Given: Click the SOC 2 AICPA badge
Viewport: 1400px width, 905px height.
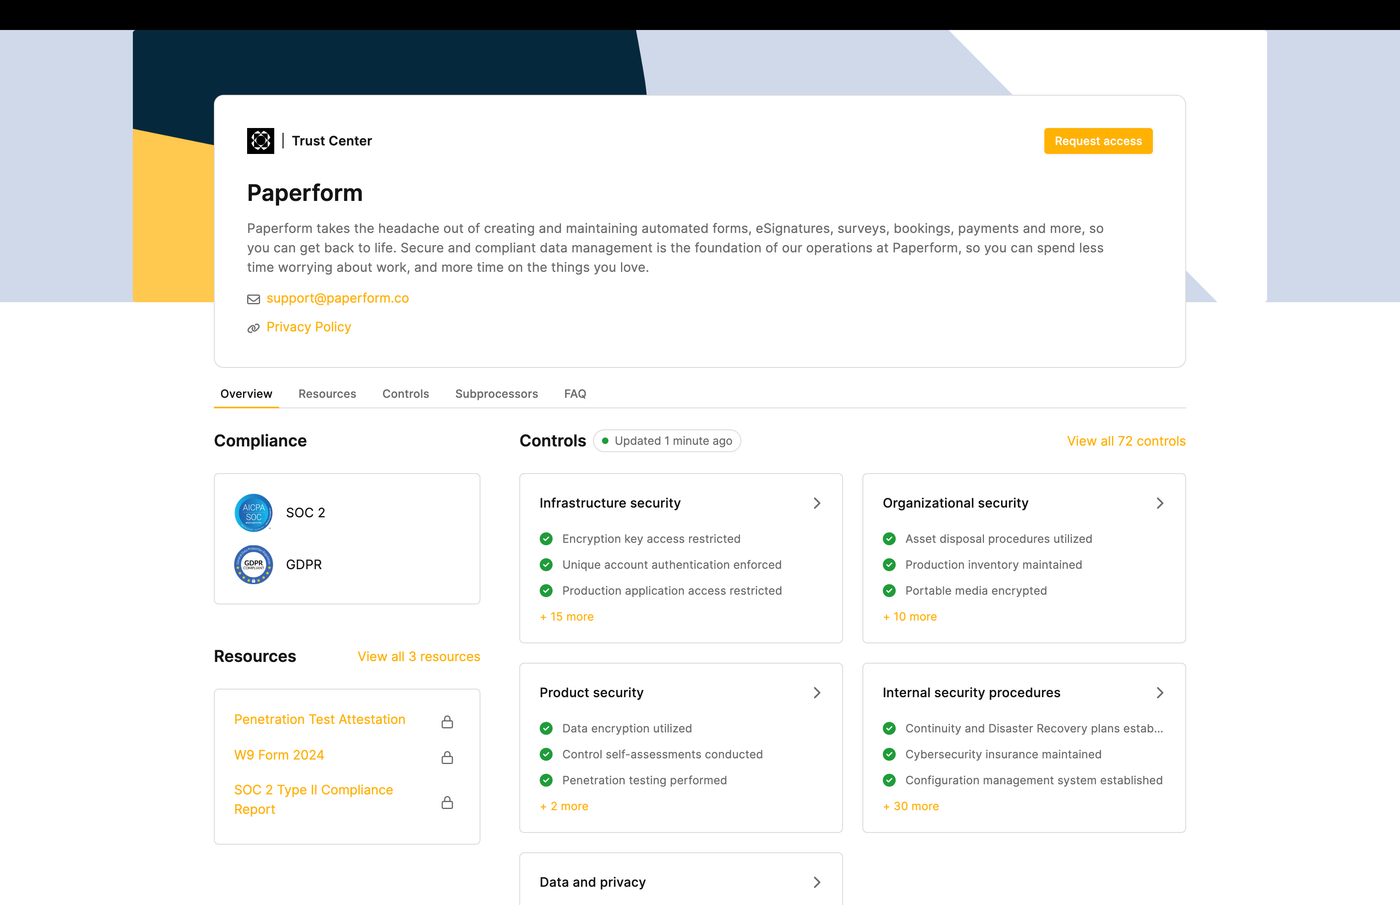Looking at the screenshot, I should (253, 513).
